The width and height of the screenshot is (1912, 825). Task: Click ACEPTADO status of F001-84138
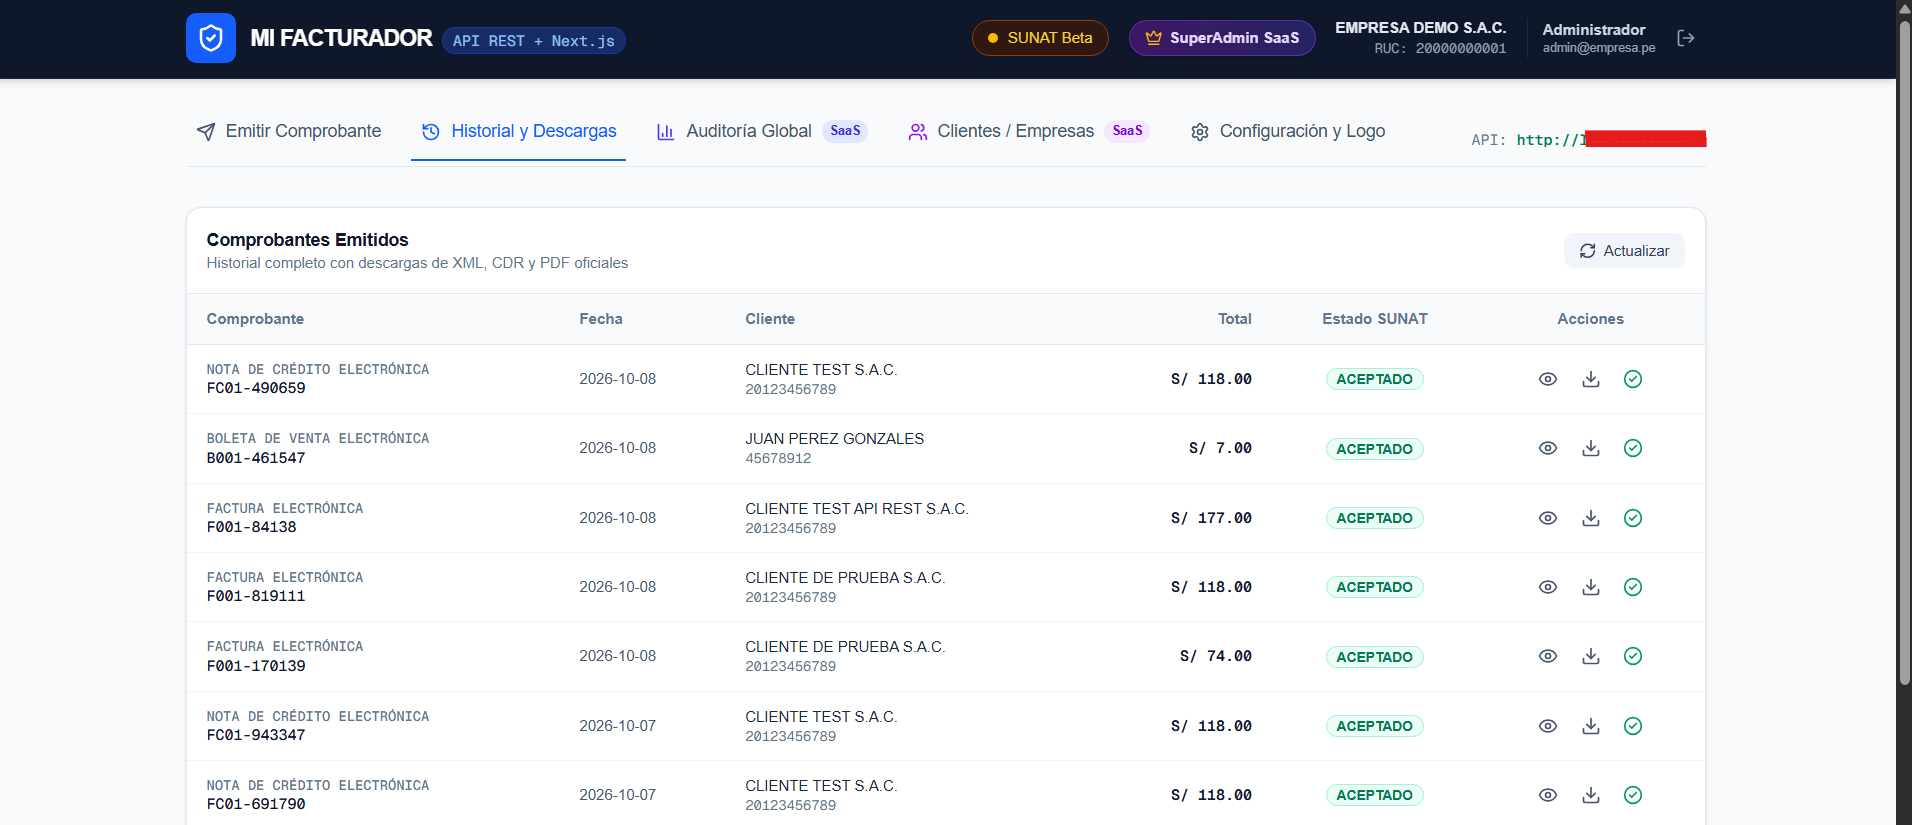1375,518
